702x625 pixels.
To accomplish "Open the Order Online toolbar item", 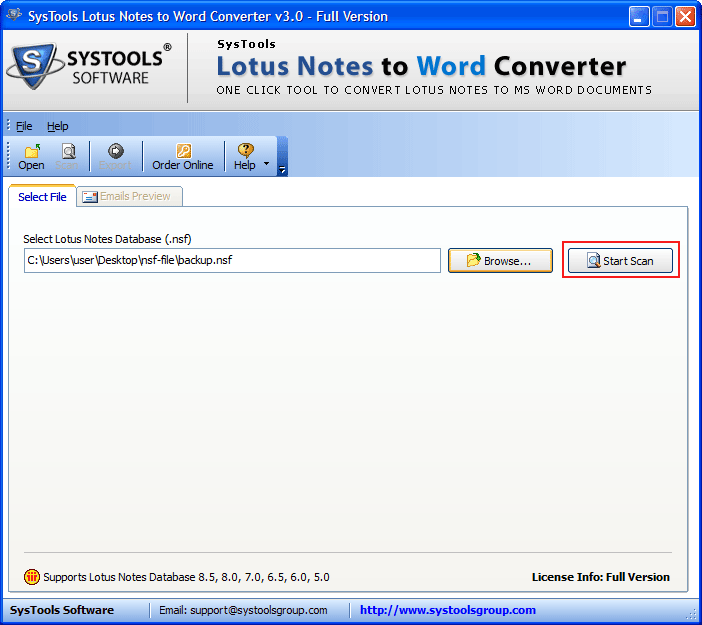I will pos(183,157).
